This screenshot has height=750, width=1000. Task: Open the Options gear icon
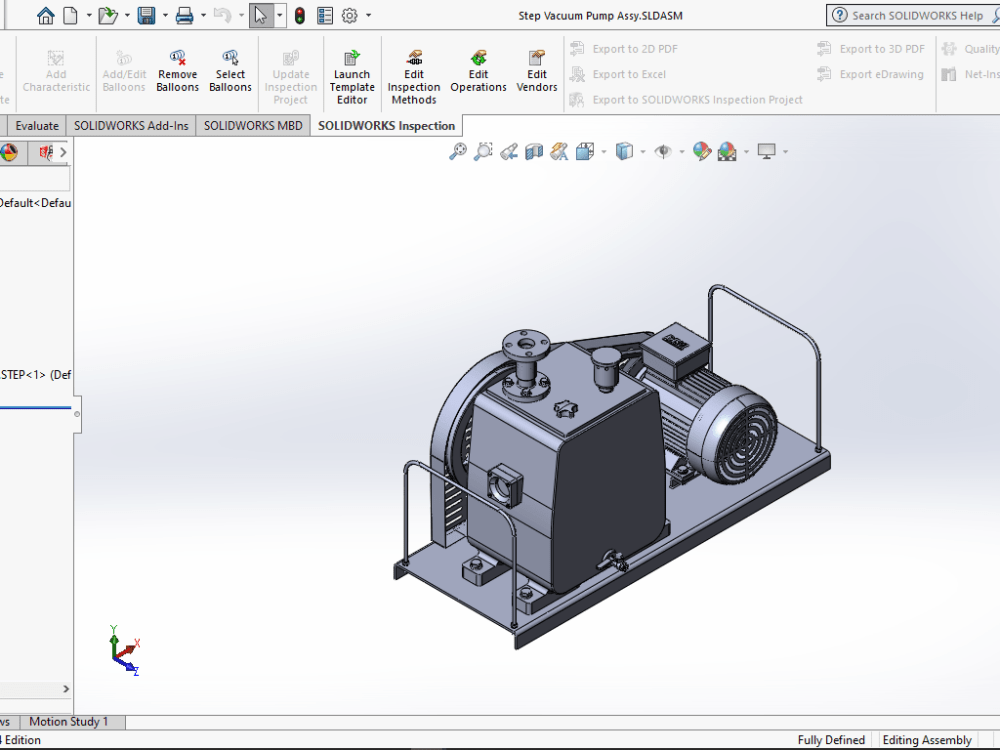pos(350,15)
